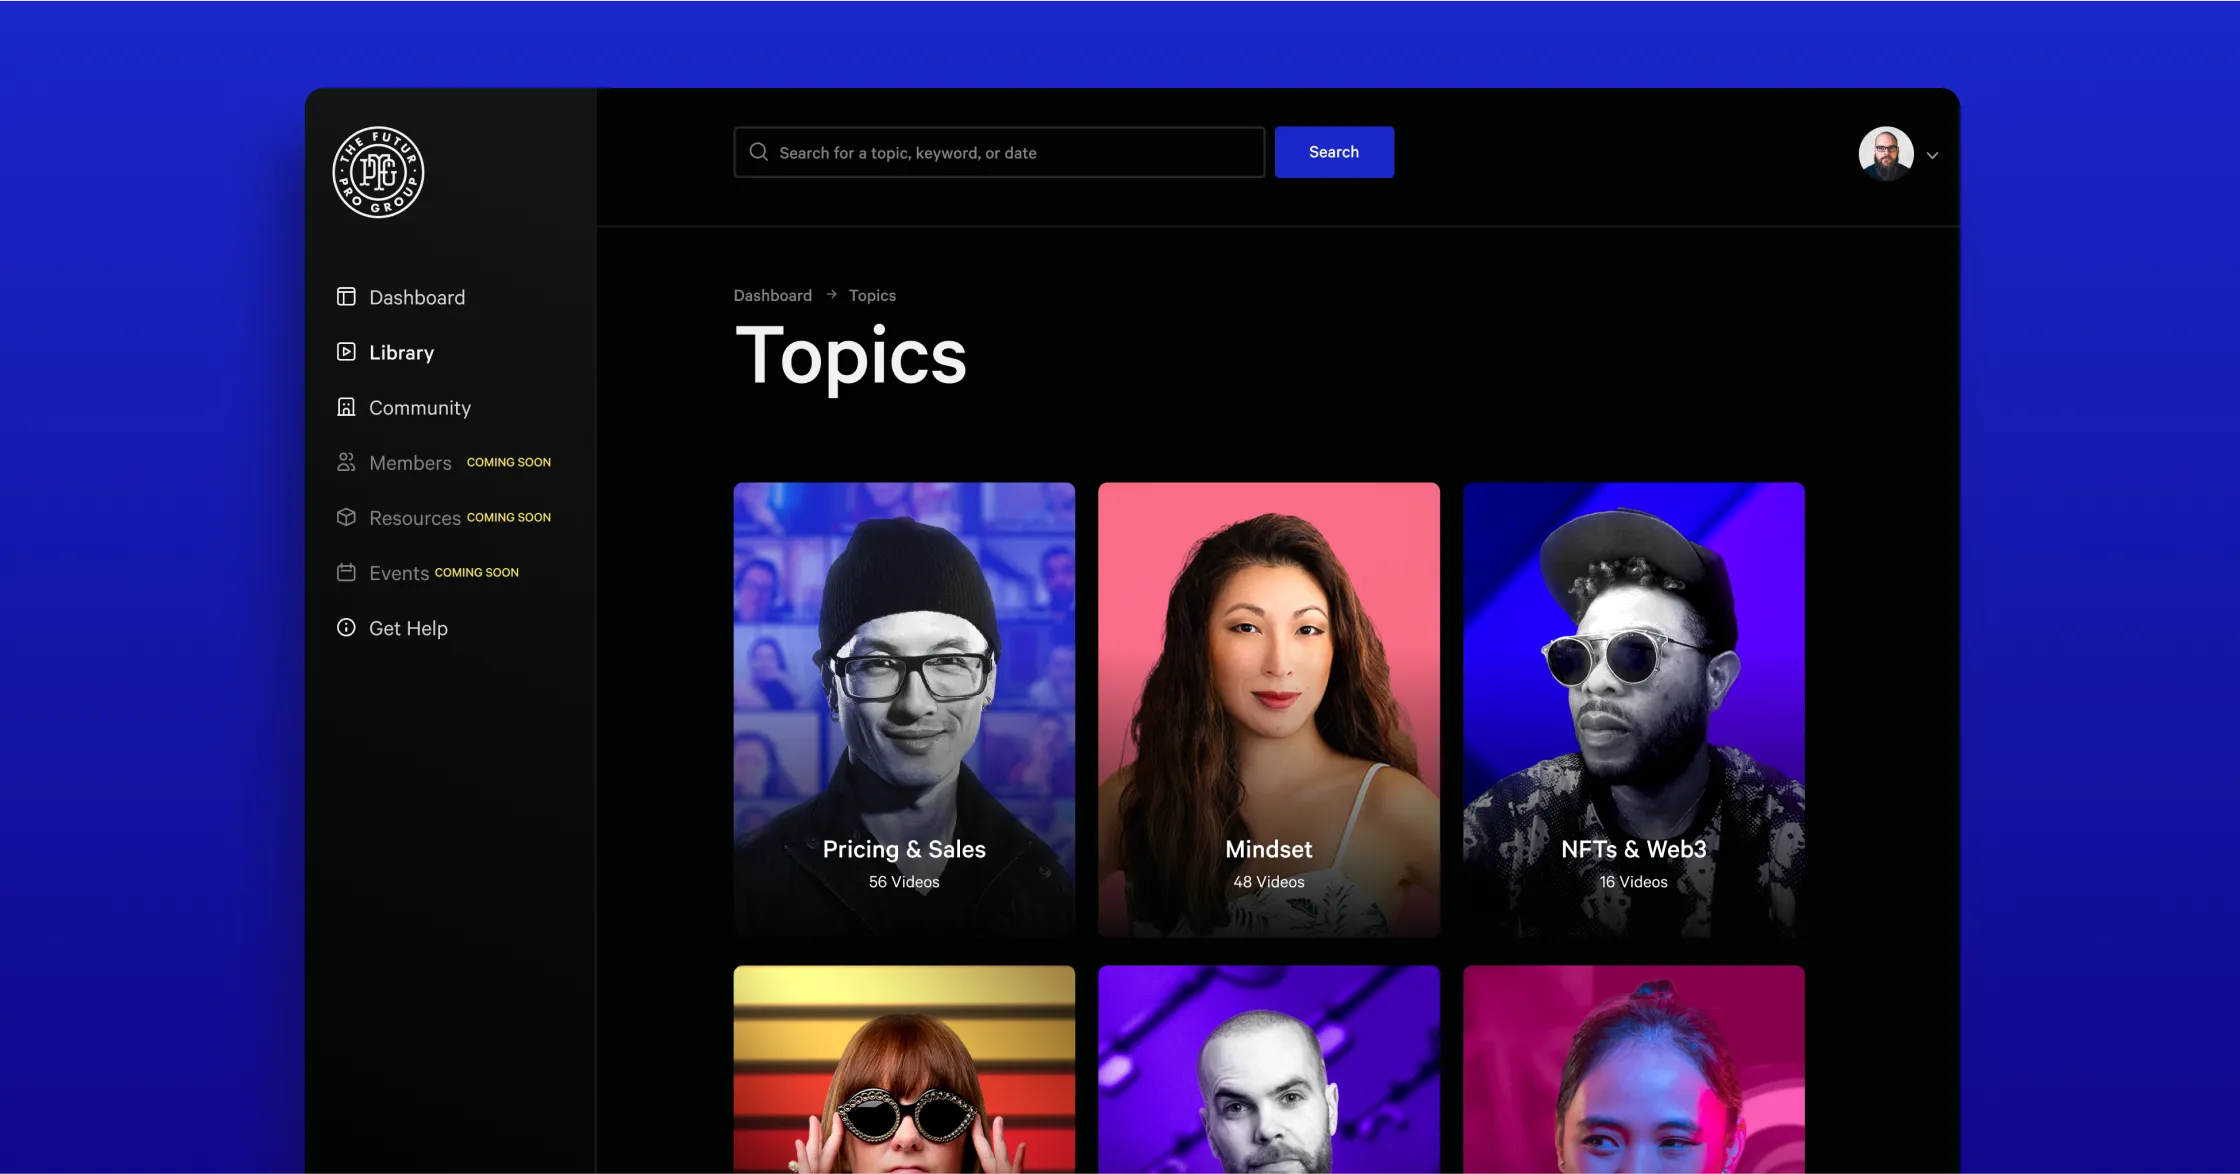The width and height of the screenshot is (2240, 1174).
Task: Open the NFTs & Web3 topic card
Action: 1634,710
